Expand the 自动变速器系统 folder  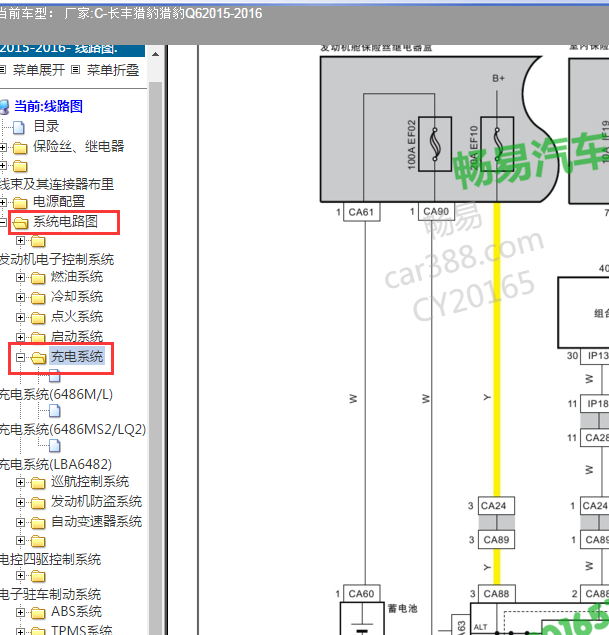click(x=20, y=522)
